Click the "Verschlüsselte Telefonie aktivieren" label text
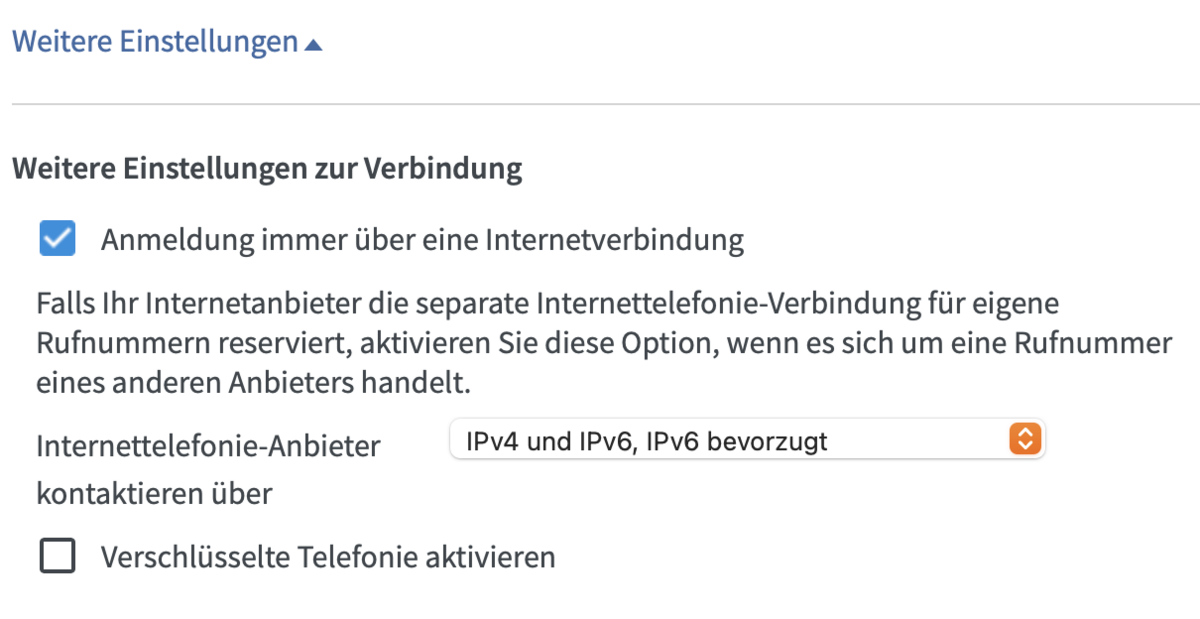Image resolution: width=1200 pixels, height=619 pixels. (x=328, y=557)
